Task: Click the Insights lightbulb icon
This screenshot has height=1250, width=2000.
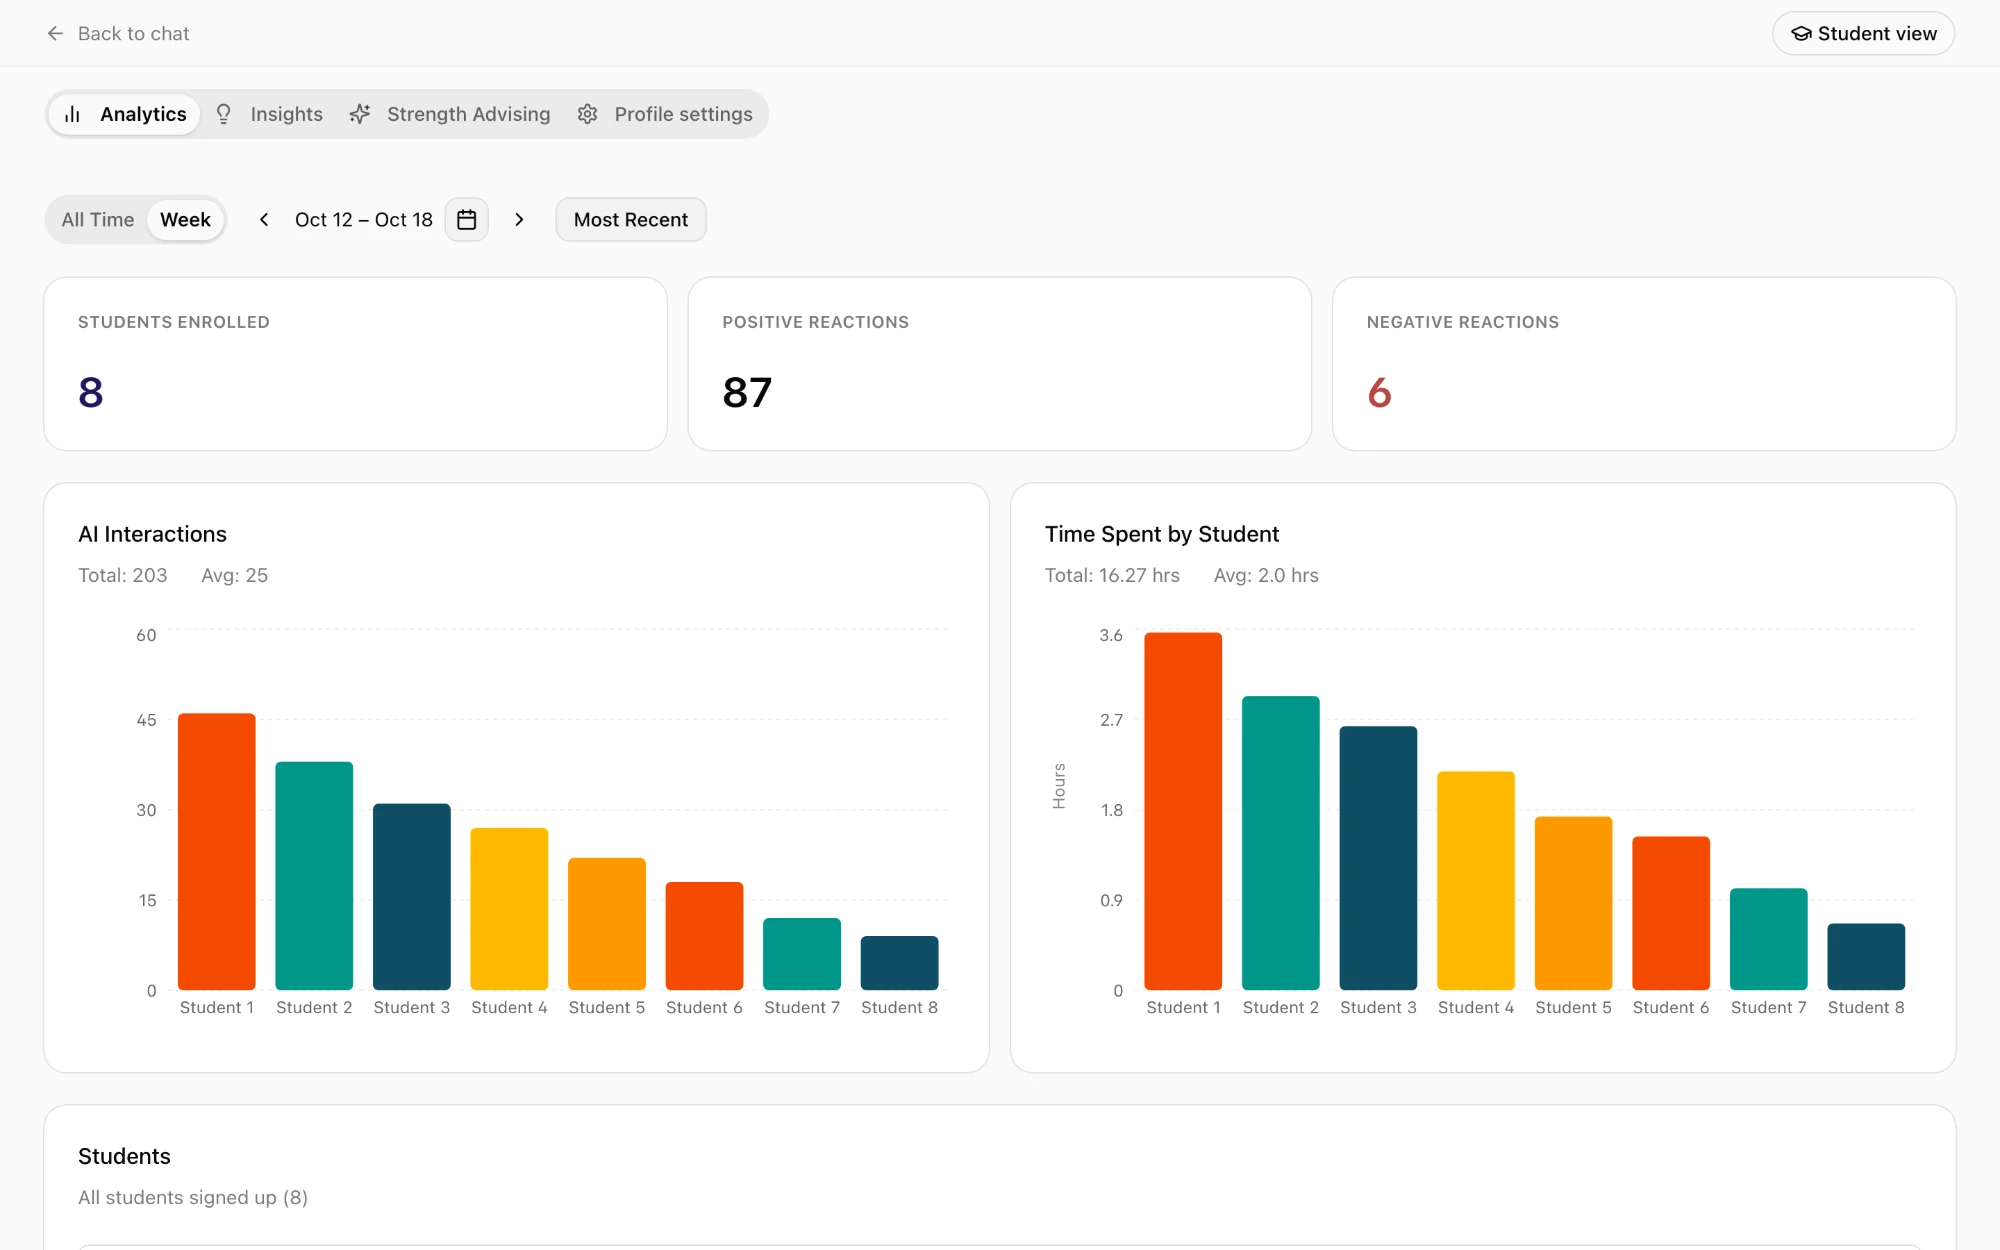Action: [224, 114]
